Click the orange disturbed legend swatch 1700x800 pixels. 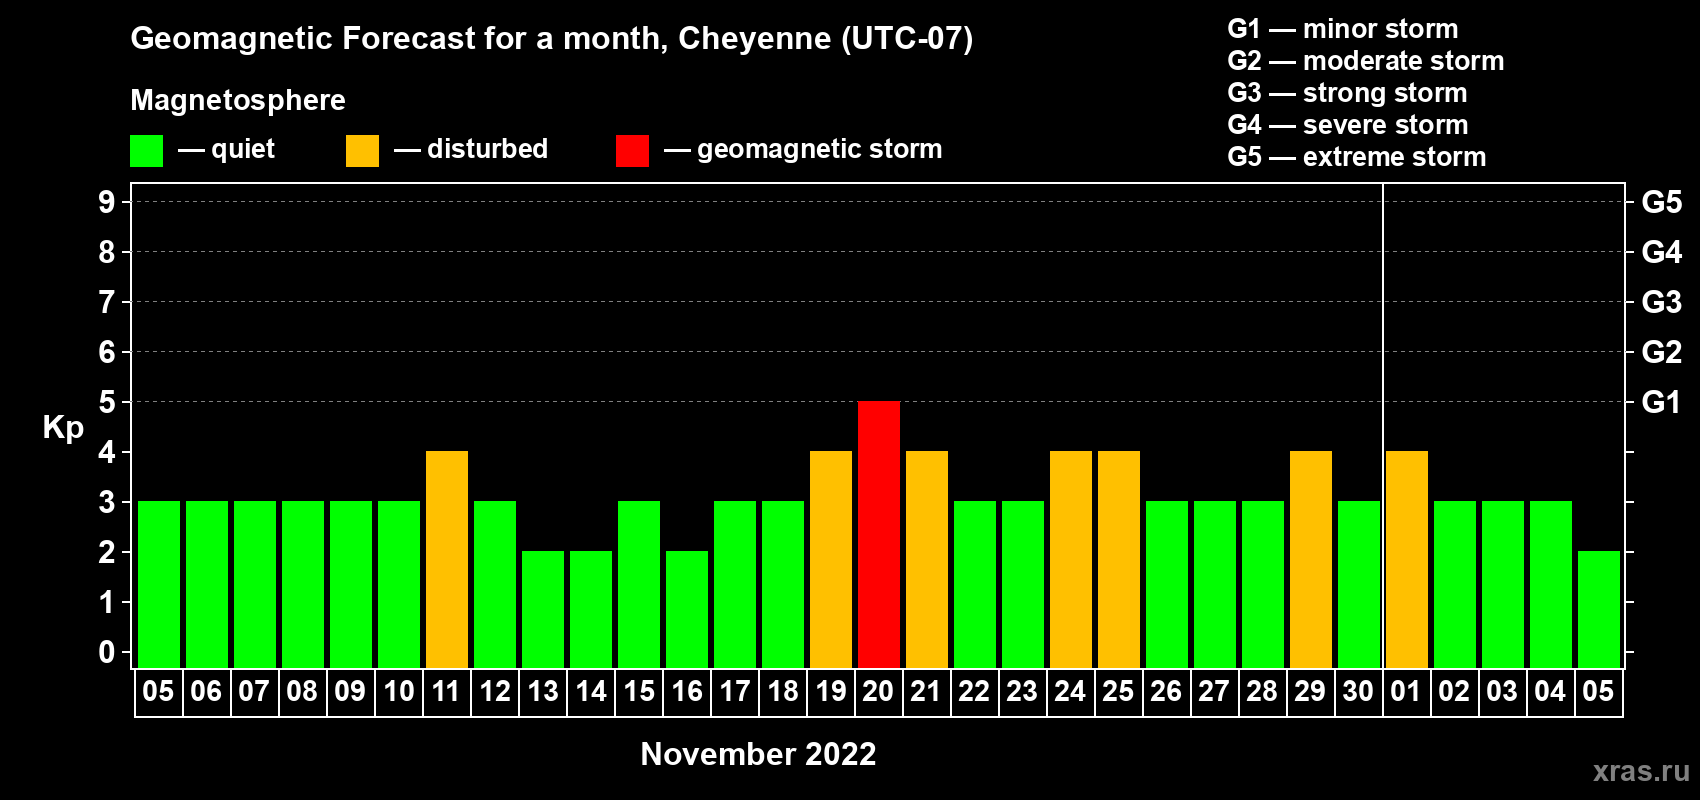(x=362, y=151)
